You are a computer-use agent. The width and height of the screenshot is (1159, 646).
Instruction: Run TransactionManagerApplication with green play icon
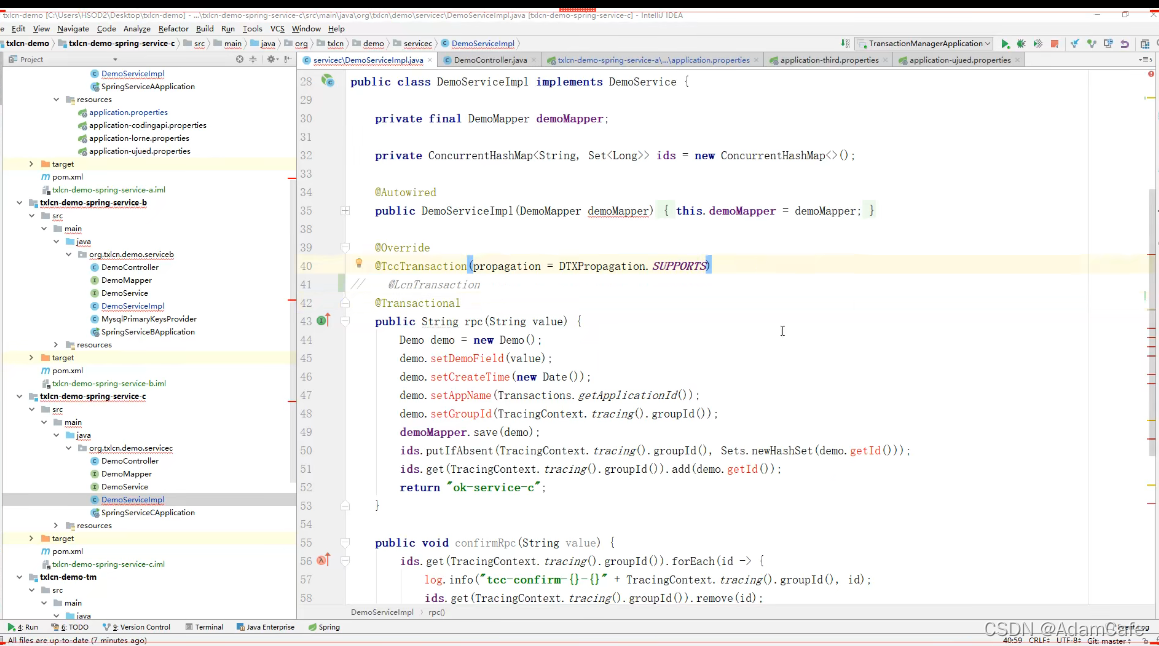coord(1005,44)
